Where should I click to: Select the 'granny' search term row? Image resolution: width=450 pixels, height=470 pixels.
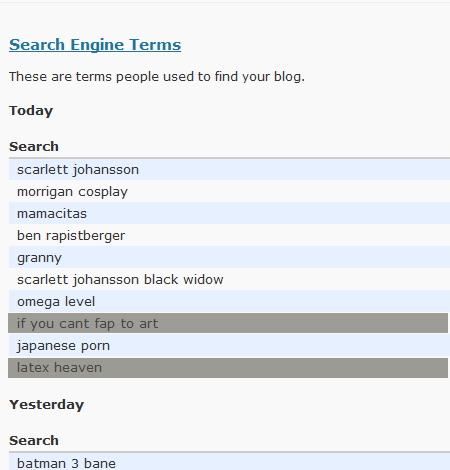pyautogui.click(x=229, y=257)
